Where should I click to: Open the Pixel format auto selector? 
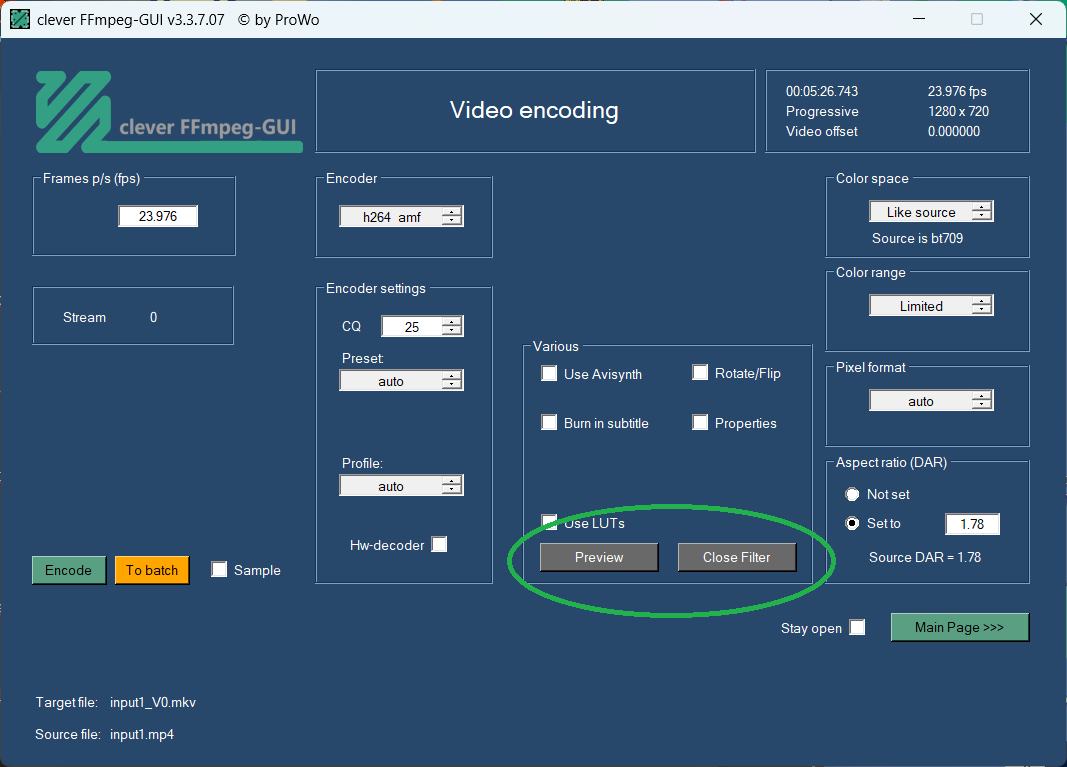(x=931, y=401)
